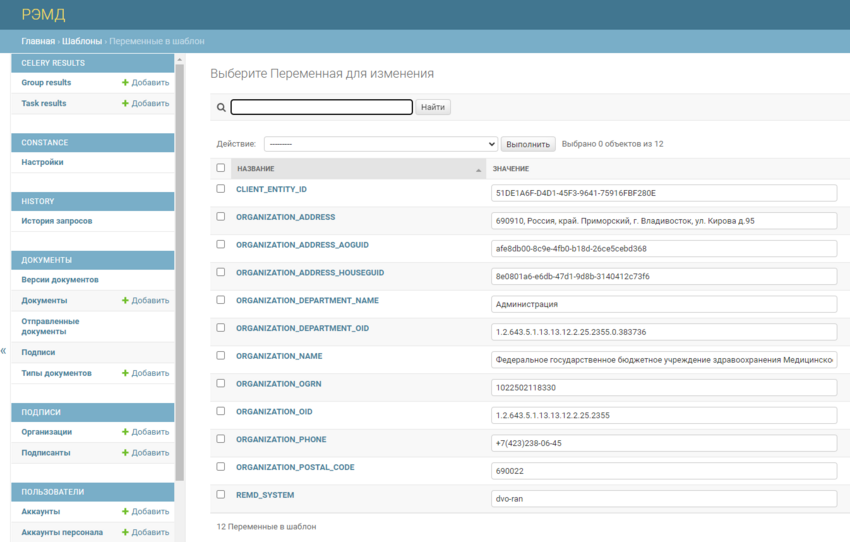Click the Выполнить button
Screen dimensions: 850x542
528,144
